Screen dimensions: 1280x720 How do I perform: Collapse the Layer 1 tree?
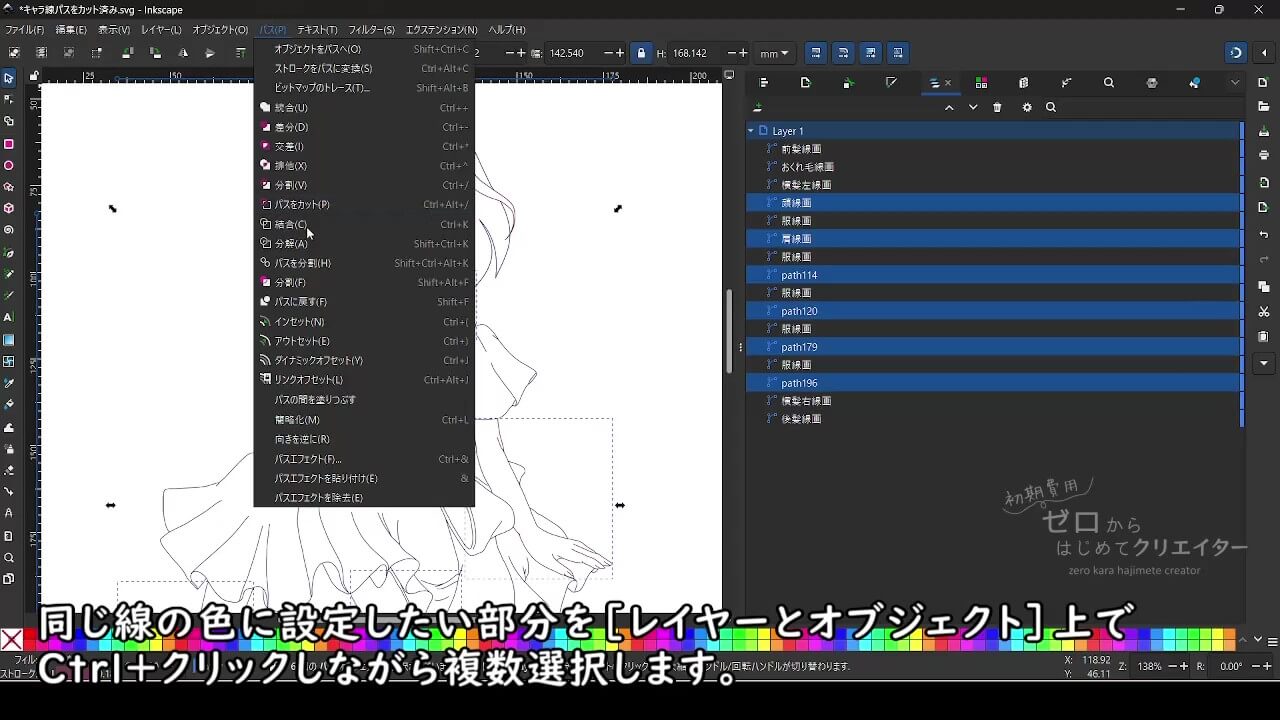pos(751,131)
